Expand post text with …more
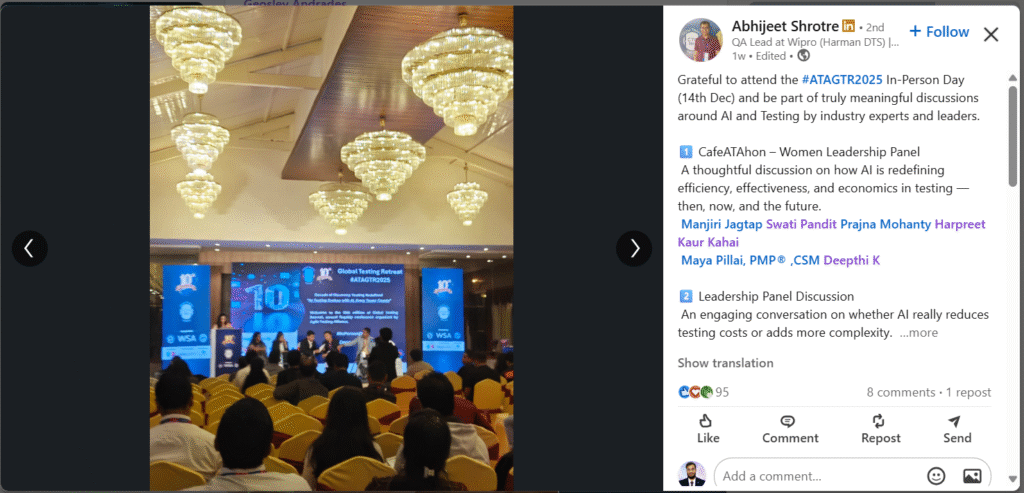 pos(919,333)
